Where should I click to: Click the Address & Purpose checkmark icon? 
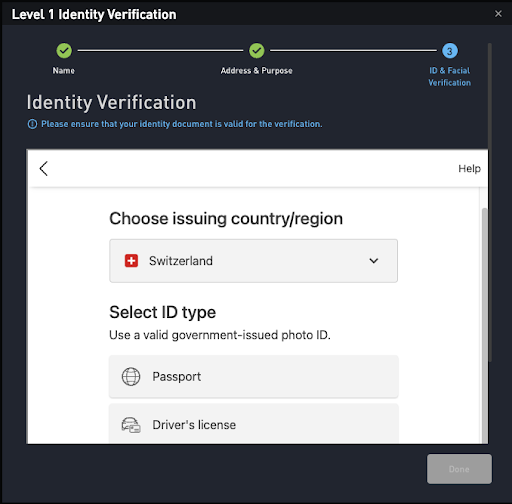pyautogui.click(x=256, y=51)
